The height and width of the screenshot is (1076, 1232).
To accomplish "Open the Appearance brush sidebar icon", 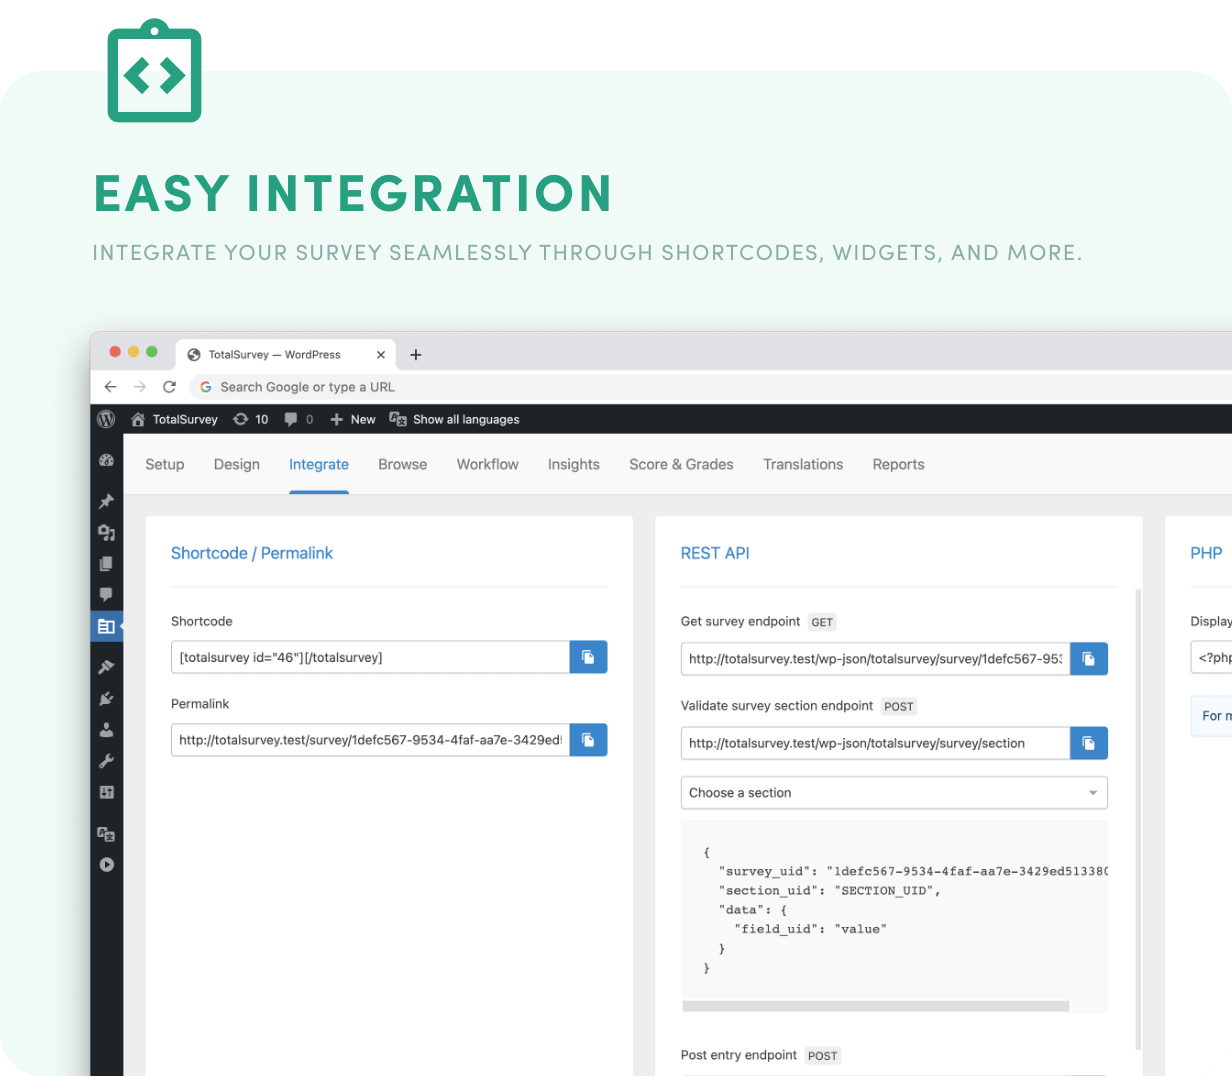I will (x=106, y=667).
